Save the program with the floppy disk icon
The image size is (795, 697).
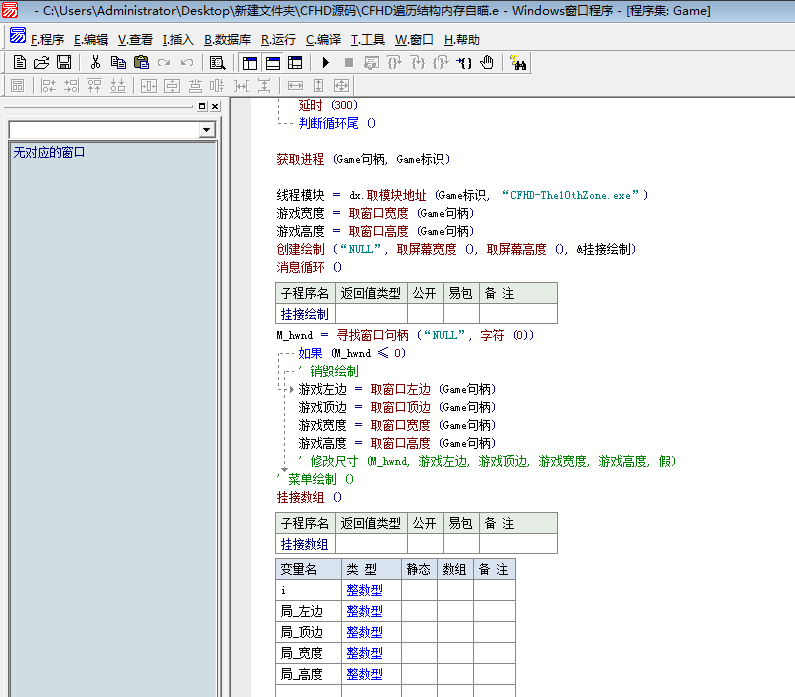coord(63,62)
